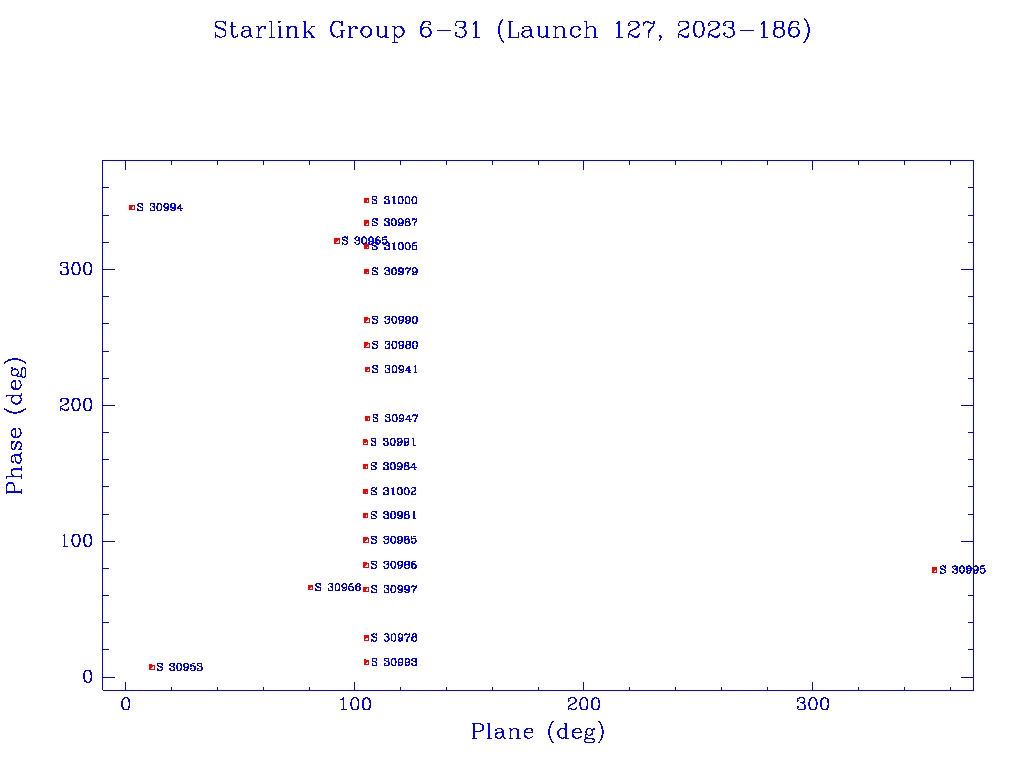Screen dimensions: 1024x768
Task: Select the satellite label S 30984
Action: click(393, 466)
